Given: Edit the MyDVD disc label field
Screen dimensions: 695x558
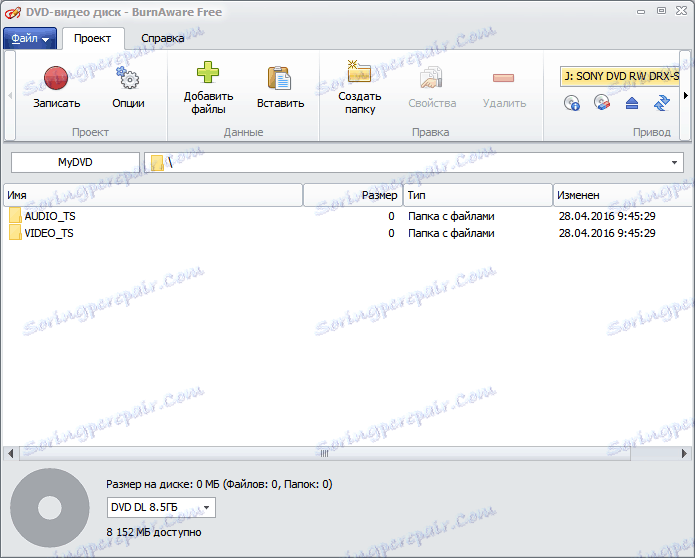Looking at the screenshot, I should pyautogui.click(x=75, y=163).
